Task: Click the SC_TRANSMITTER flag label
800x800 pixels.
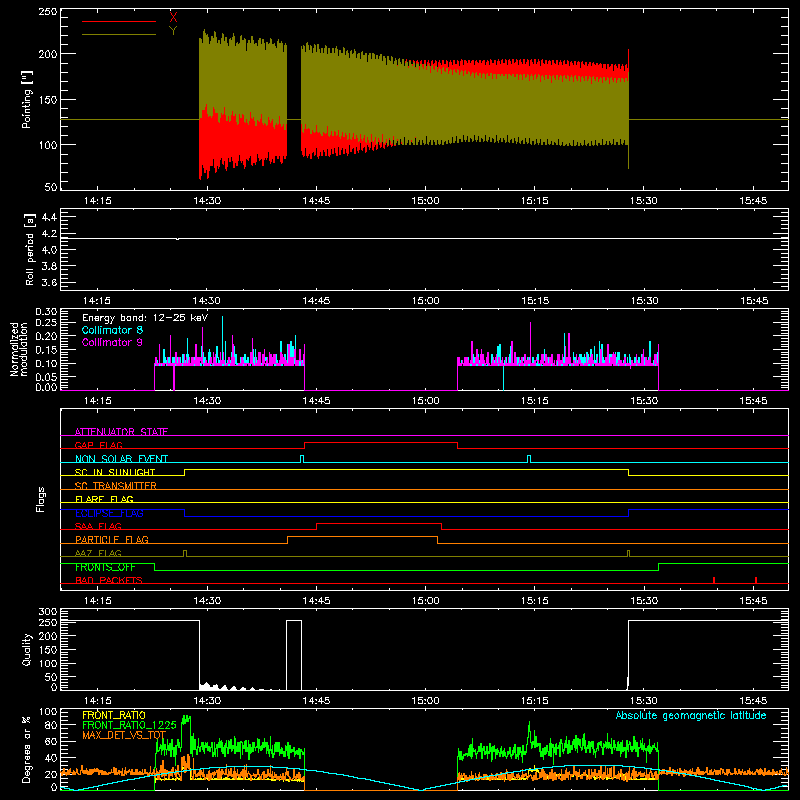Action: [115, 486]
